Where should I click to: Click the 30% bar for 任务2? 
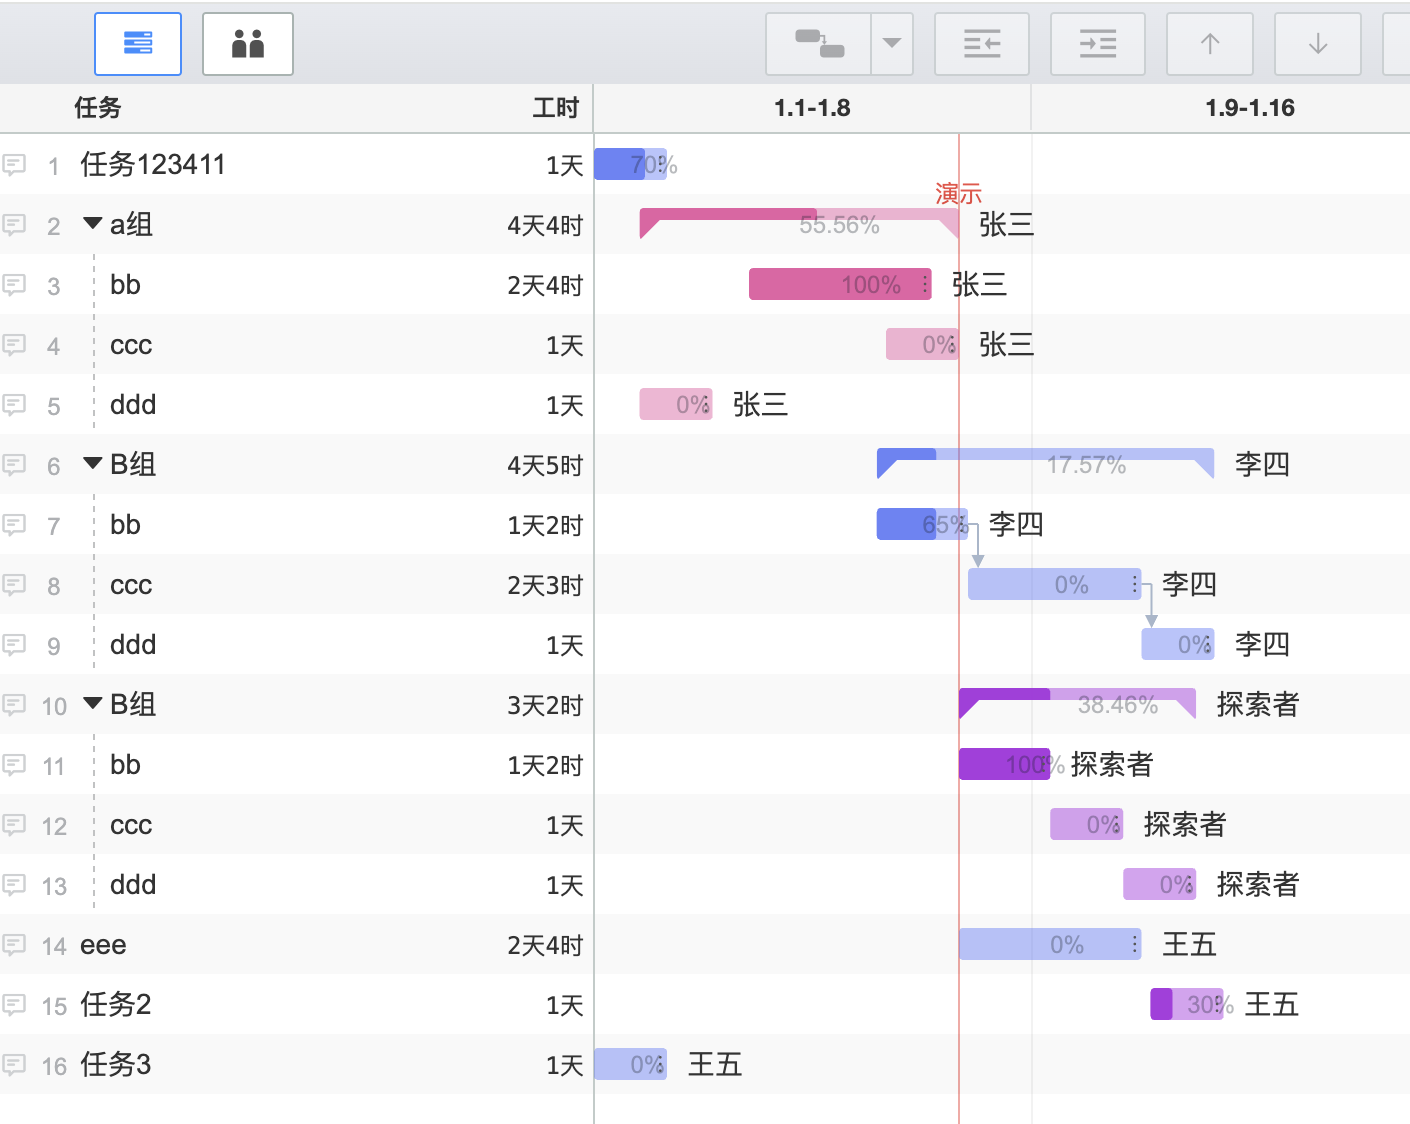click(x=1187, y=1004)
